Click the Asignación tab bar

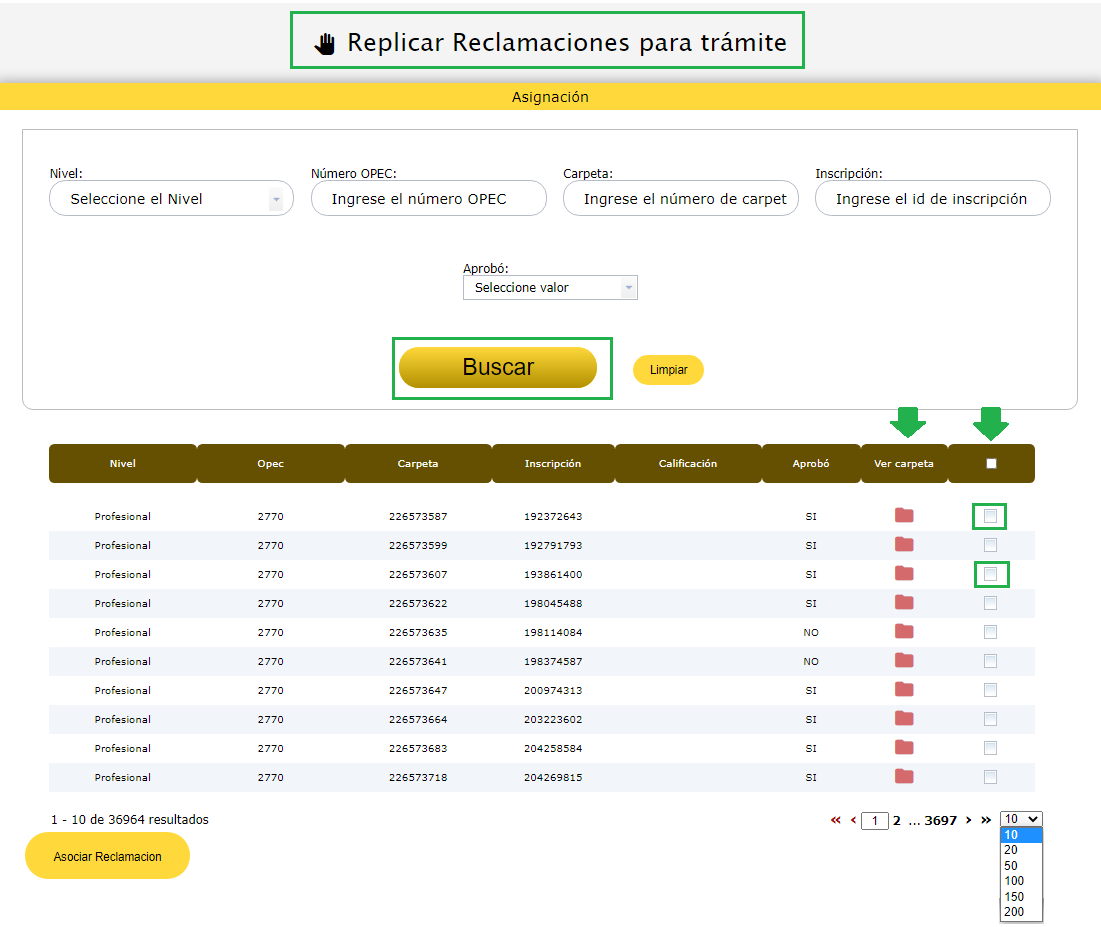coord(550,97)
